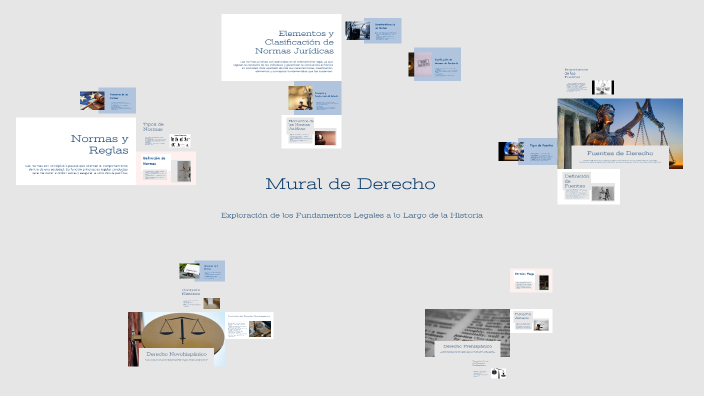Open the small scales subtopic below Derecho Prehispánico
This screenshot has height=396, width=704.
click(489, 369)
